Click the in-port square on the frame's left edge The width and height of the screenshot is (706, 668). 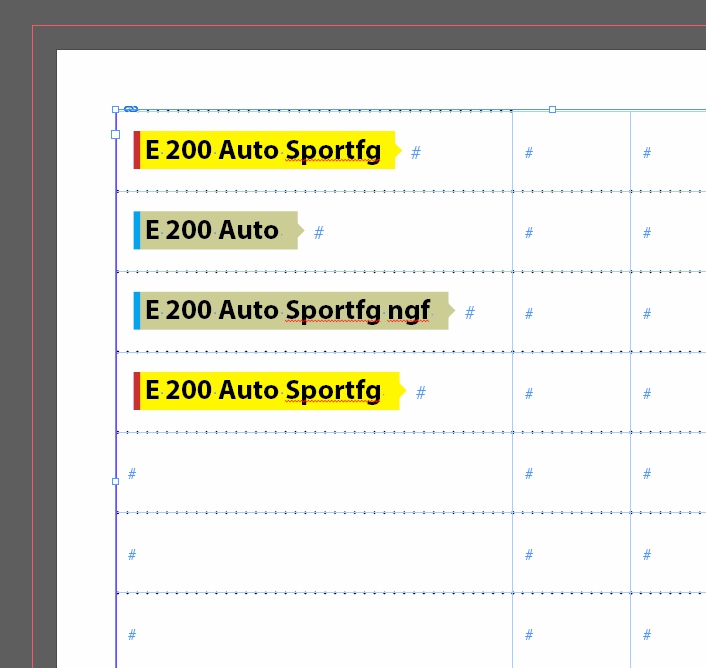pyautogui.click(x=115, y=135)
